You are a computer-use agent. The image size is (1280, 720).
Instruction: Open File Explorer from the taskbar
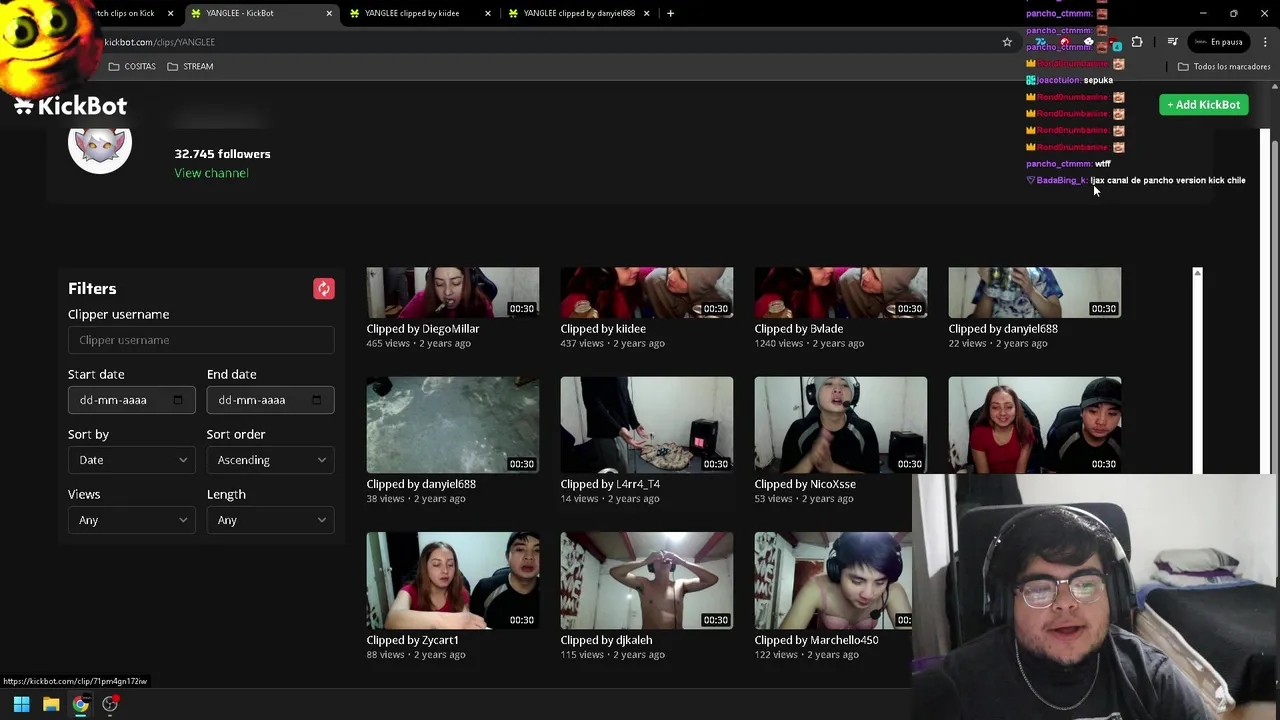pos(51,704)
